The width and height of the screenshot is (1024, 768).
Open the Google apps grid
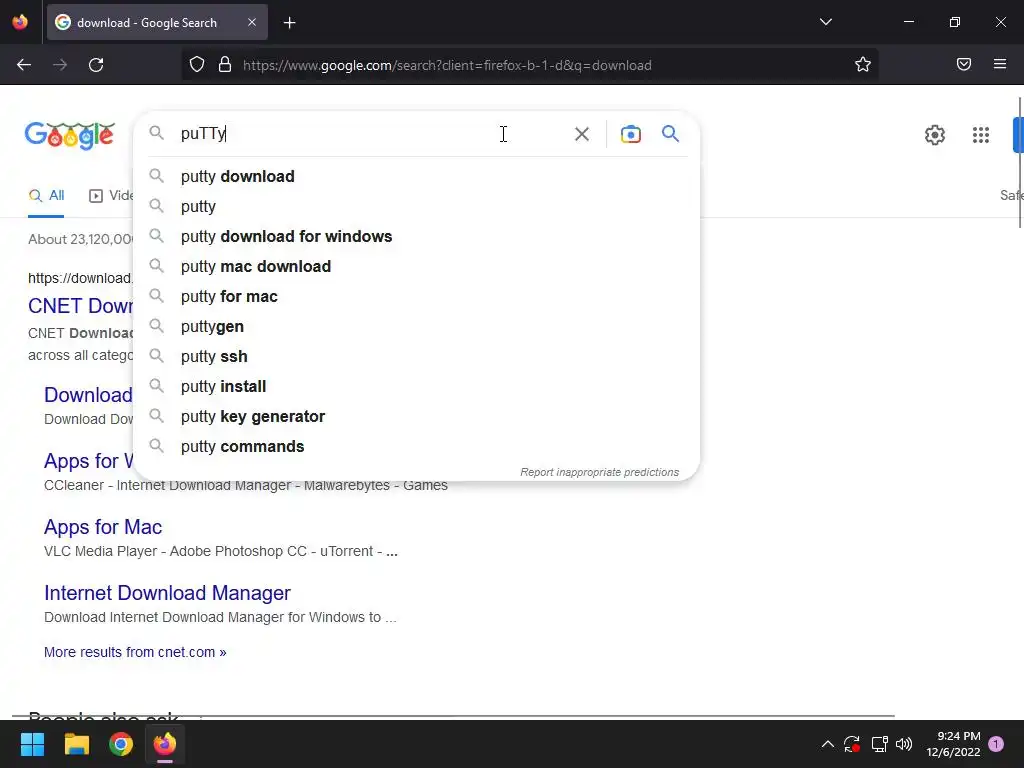[x=980, y=135]
